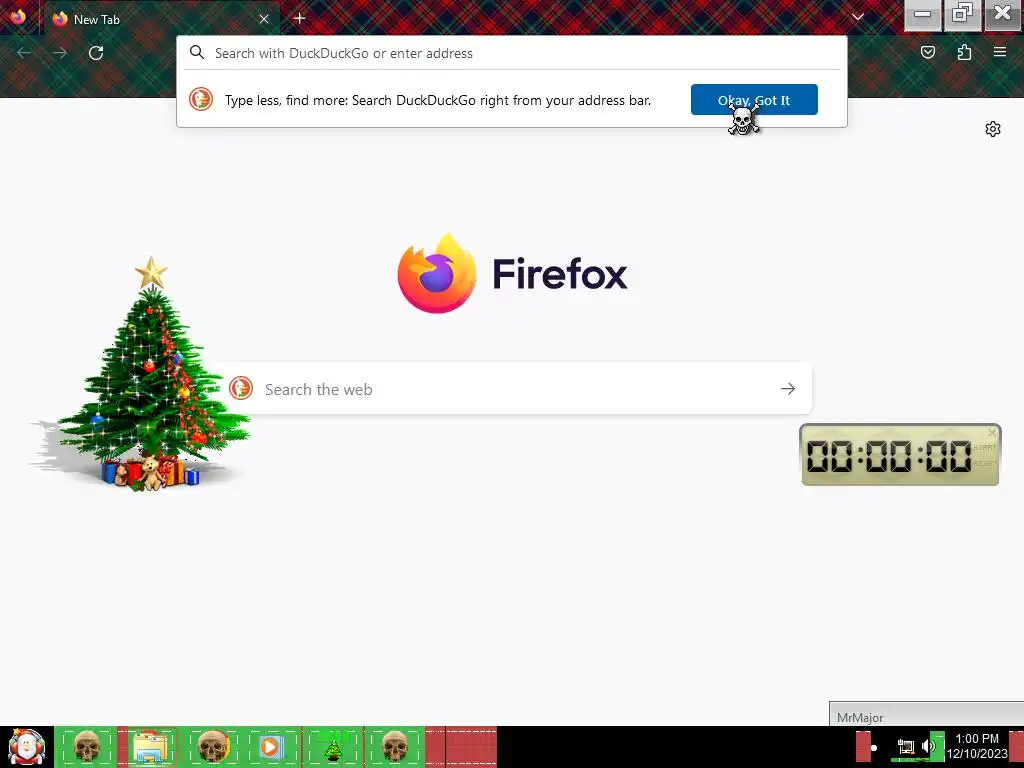1024x768 pixels.
Task: Open the volume speaker icon in tray
Action: (929, 746)
